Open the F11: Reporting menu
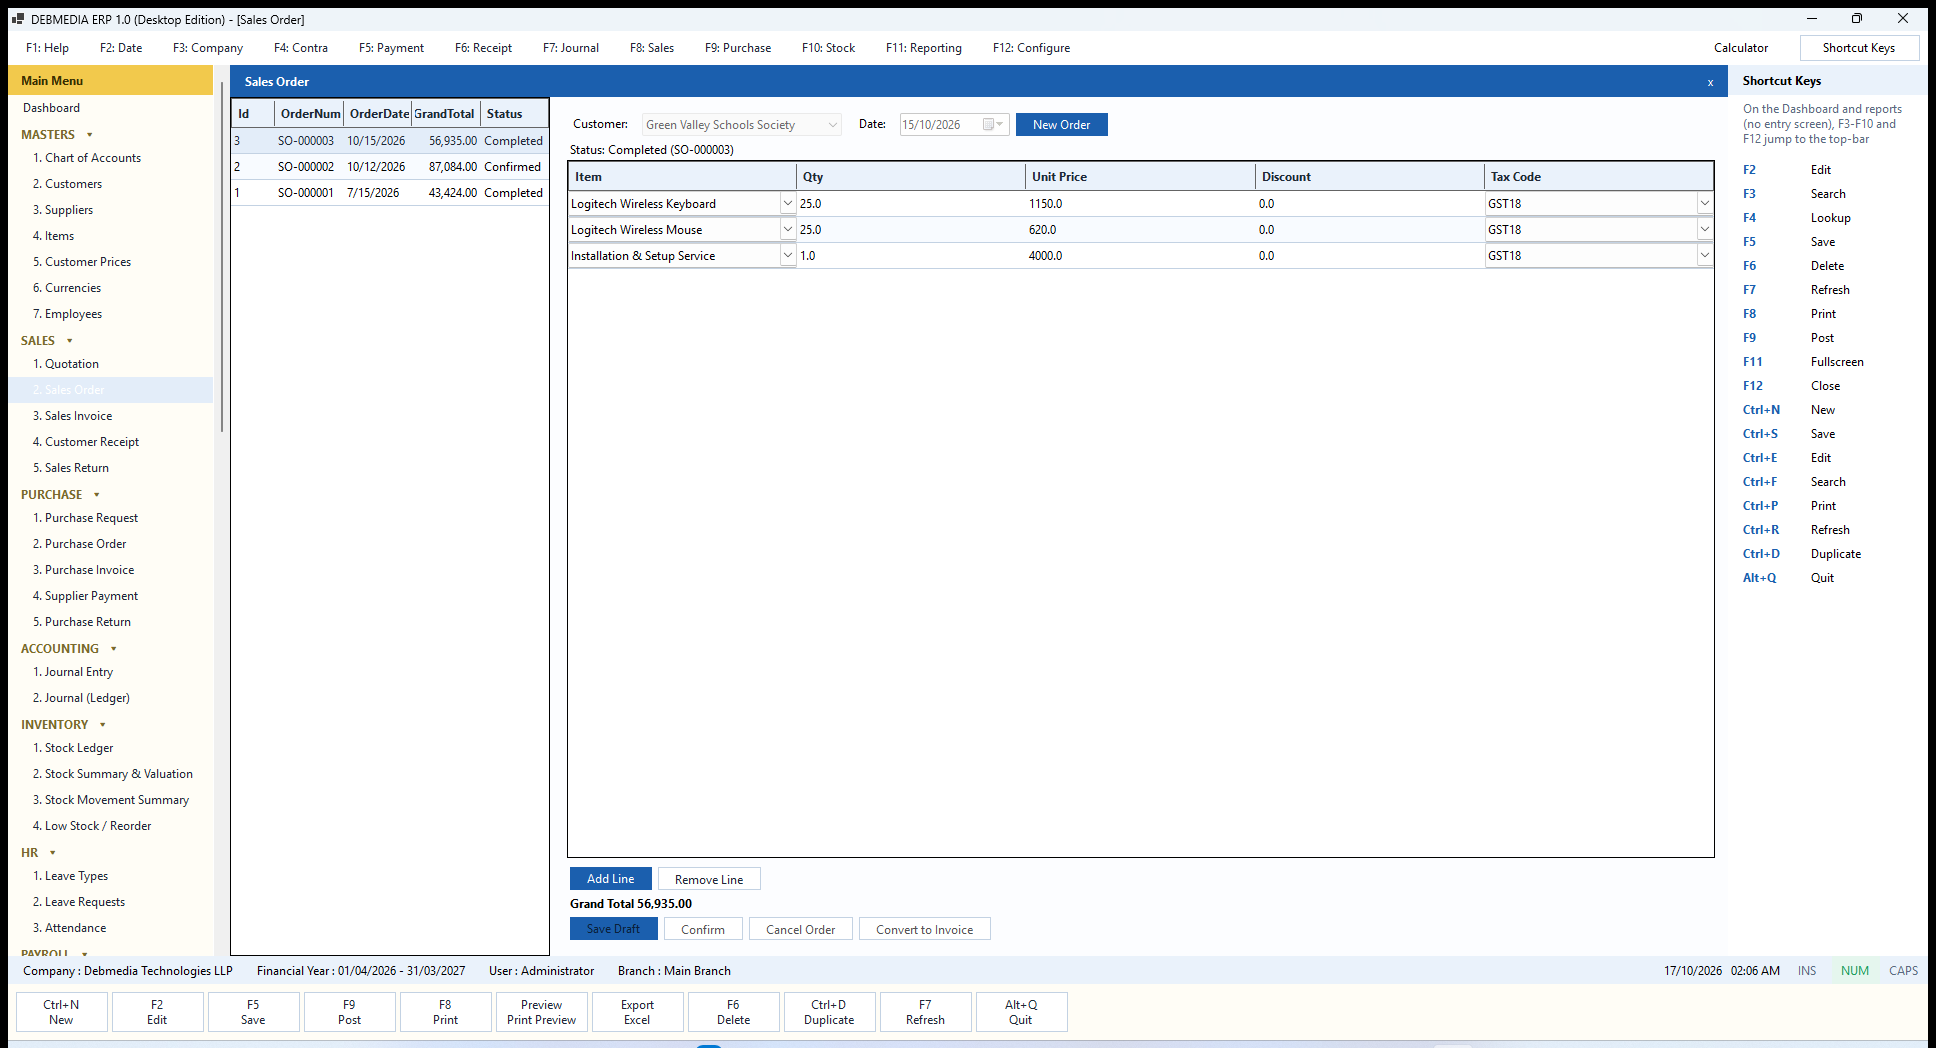The image size is (1936, 1048). pyautogui.click(x=924, y=48)
